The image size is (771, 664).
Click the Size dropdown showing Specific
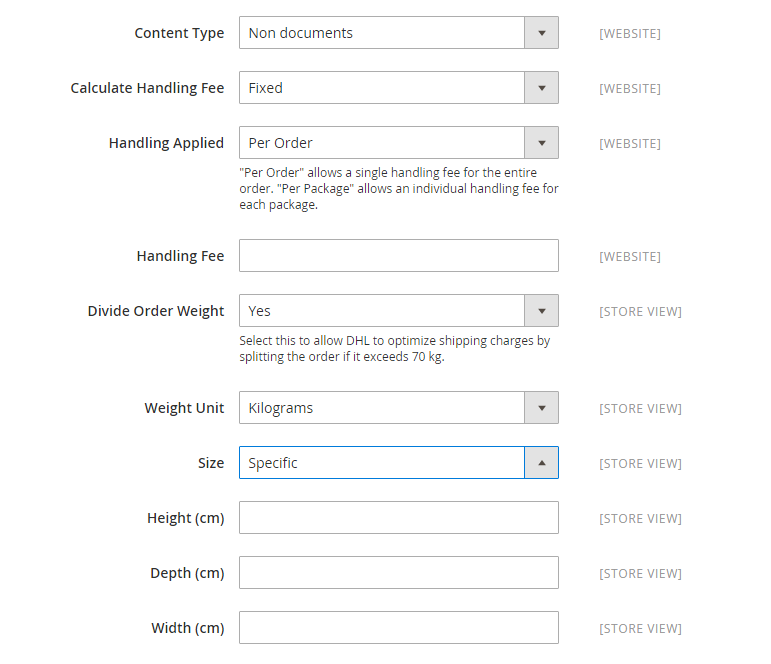click(x=399, y=463)
